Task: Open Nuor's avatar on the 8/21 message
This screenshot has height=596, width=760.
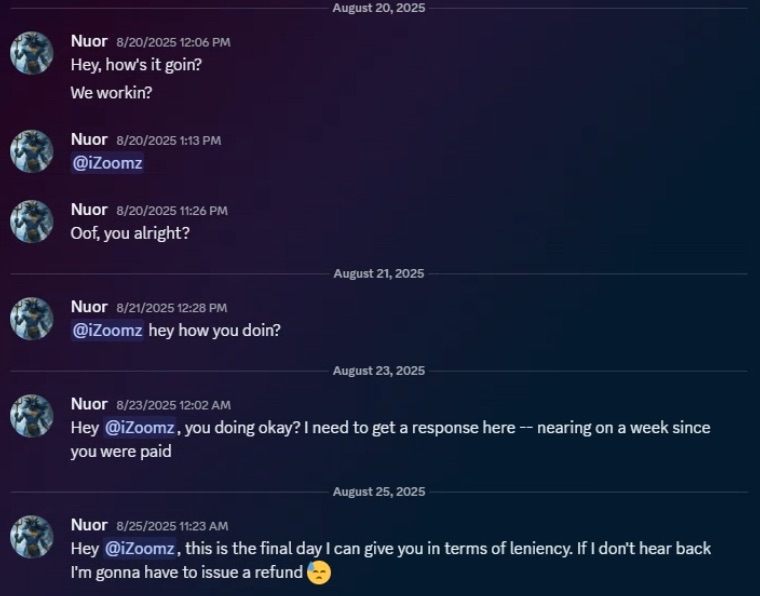Action: pyautogui.click(x=32, y=318)
